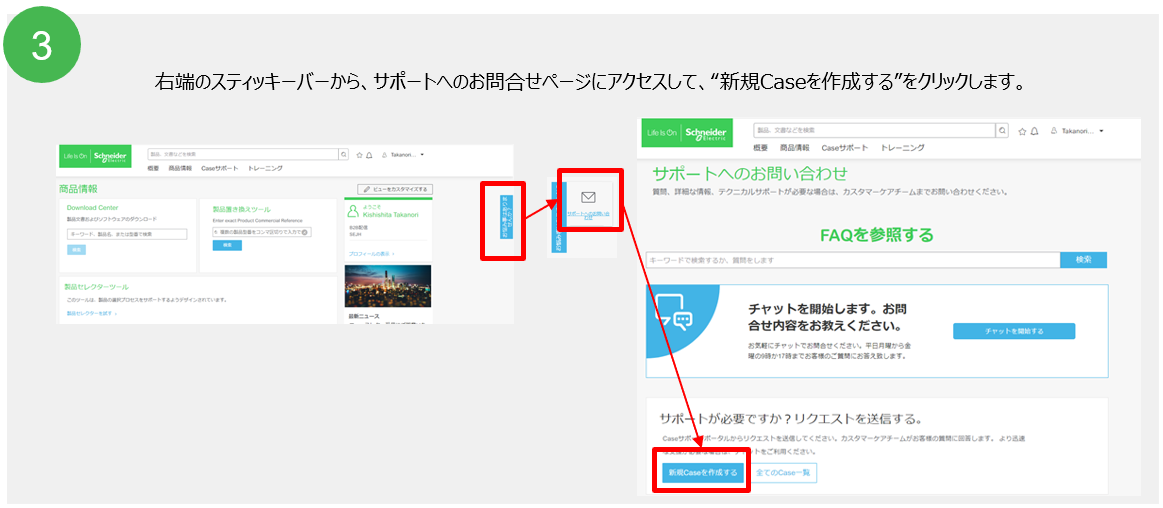Click 最新ニュース heading
Screen dimensions: 1163x508
click(x=363, y=315)
